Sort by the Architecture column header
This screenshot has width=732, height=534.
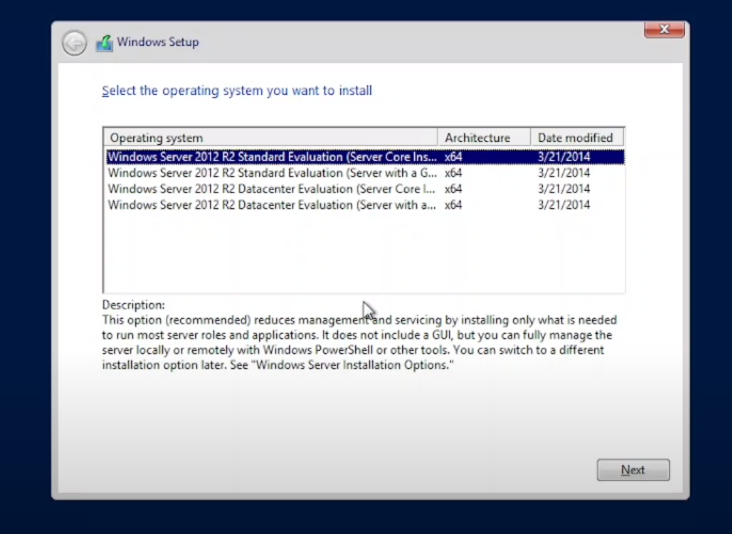(x=484, y=138)
